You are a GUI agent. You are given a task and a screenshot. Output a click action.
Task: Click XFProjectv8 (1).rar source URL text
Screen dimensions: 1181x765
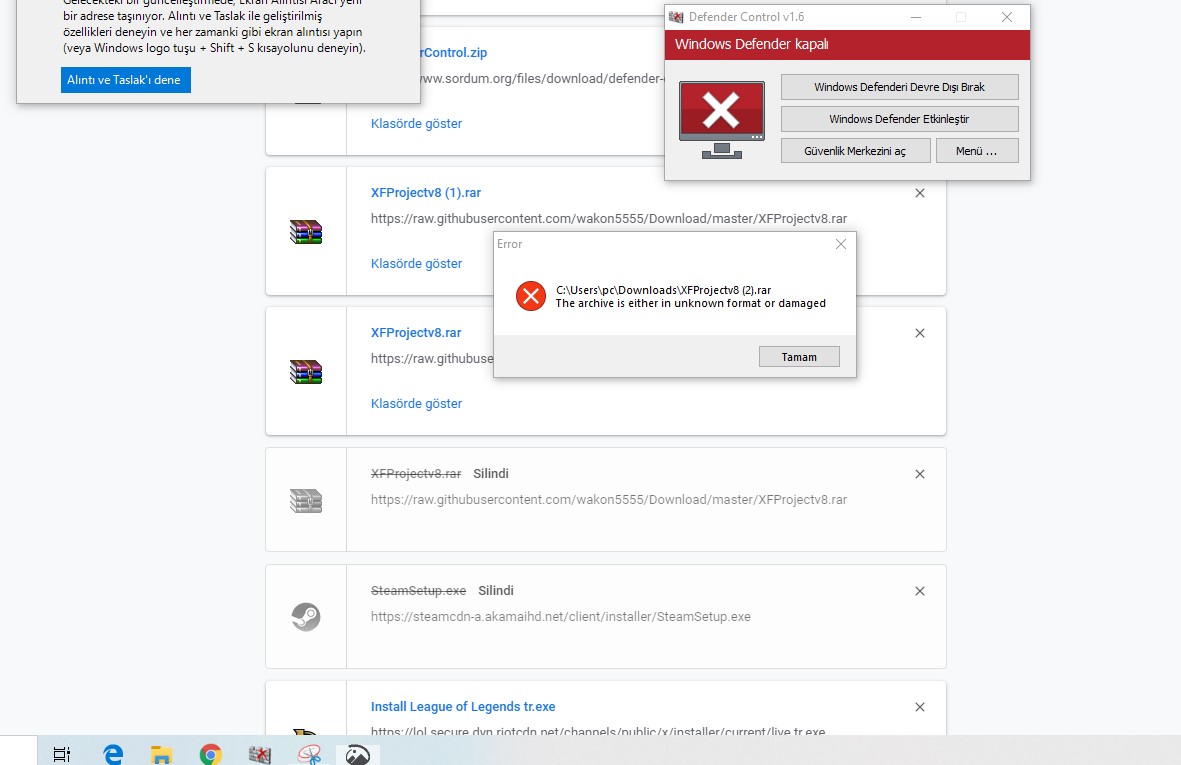tap(609, 218)
